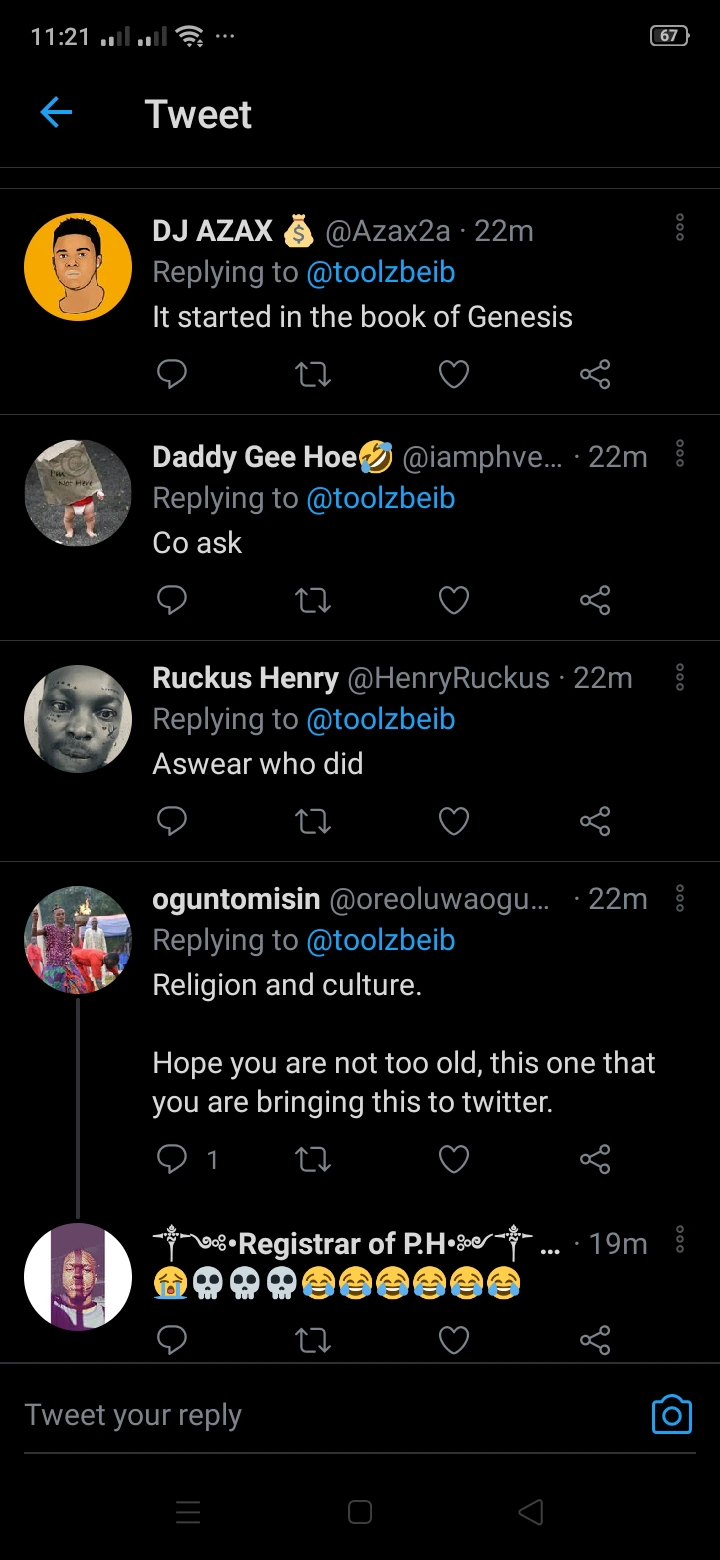
Task: Open more options on Ruckus Henry's tweet
Action: pyautogui.click(x=680, y=677)
